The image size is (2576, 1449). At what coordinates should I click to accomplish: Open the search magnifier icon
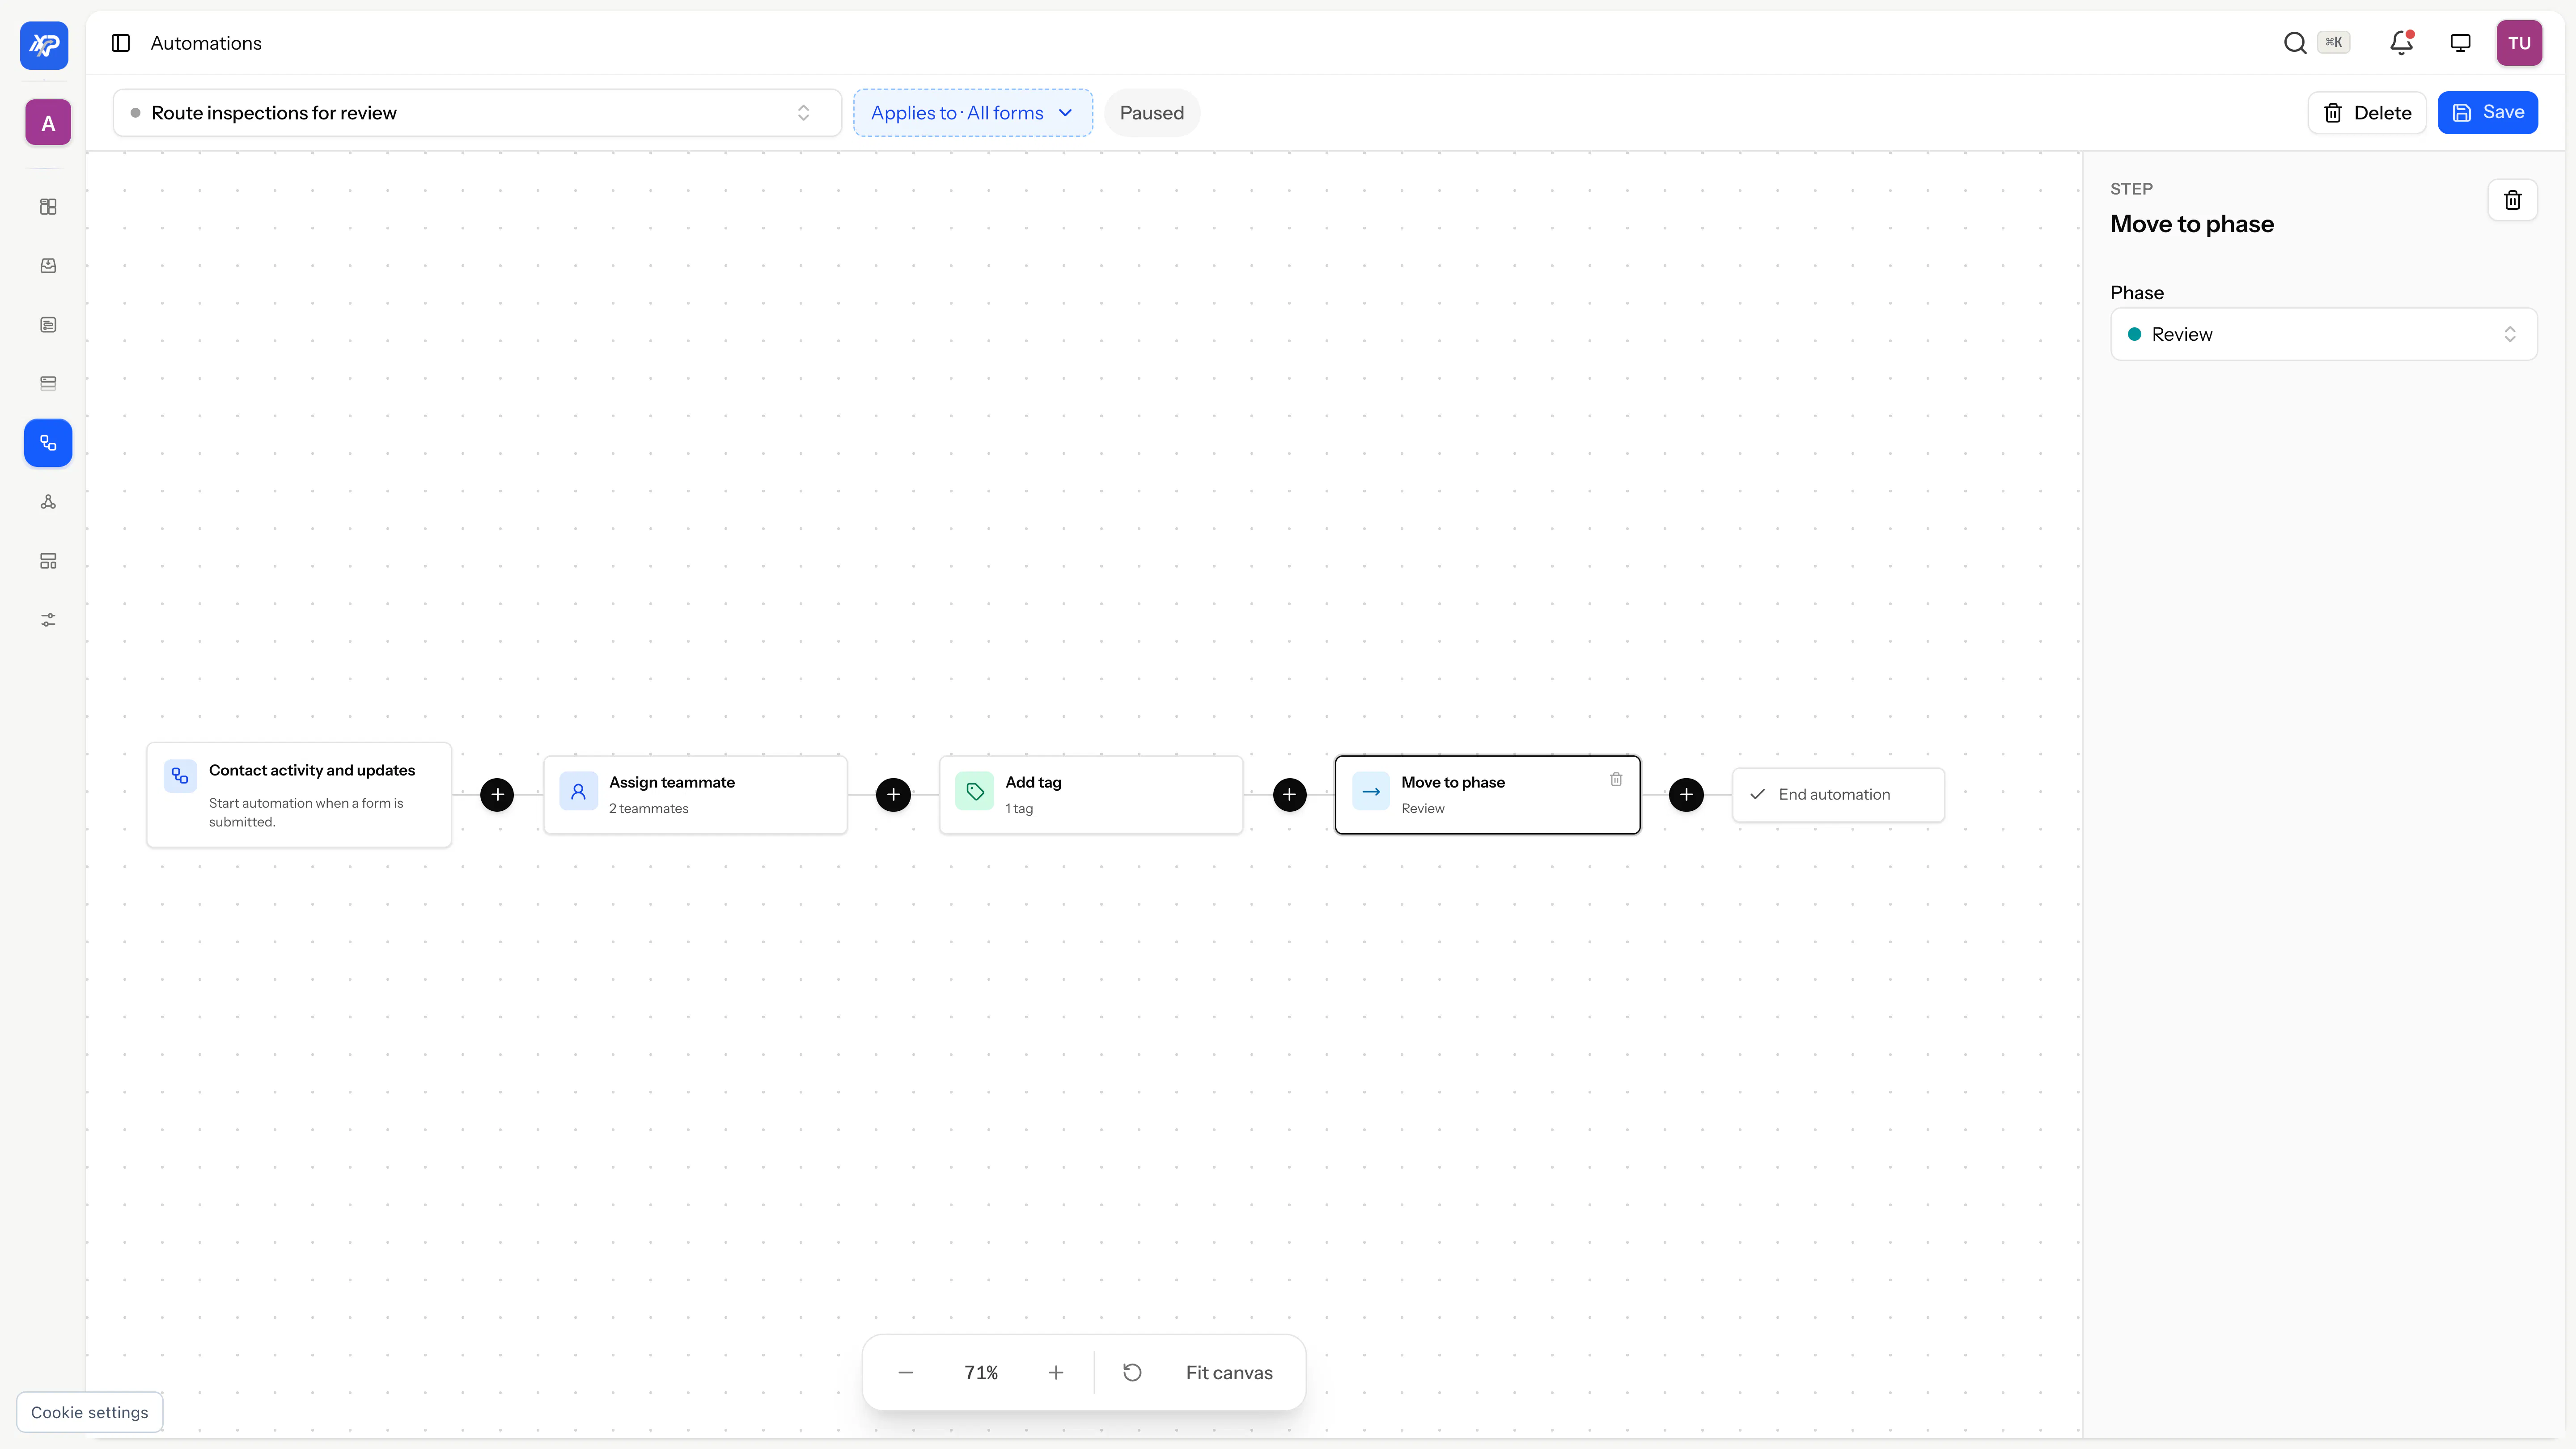pyautogui.click(x=2295, y=43)
